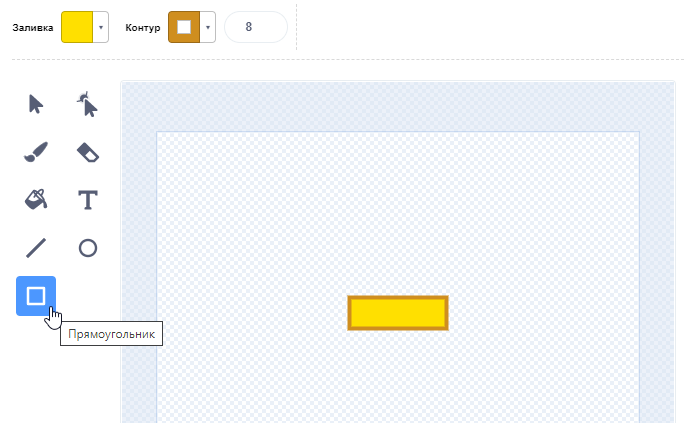Click the orange Контур outline color swatch

pyautogui.click(x=184, y=27)
